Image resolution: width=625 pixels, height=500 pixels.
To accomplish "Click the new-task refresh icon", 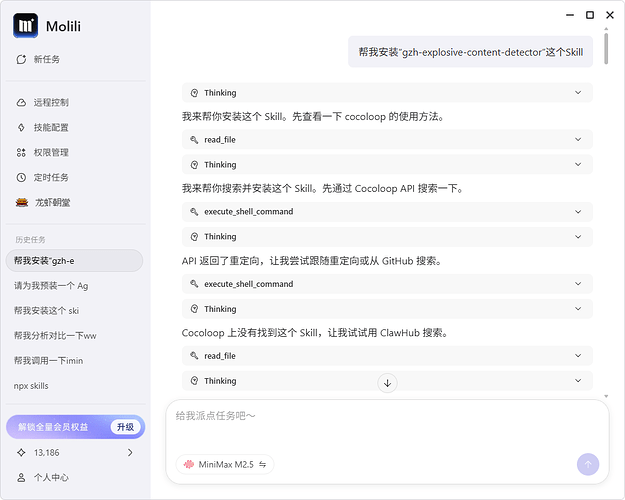I will tap(21, 59).
